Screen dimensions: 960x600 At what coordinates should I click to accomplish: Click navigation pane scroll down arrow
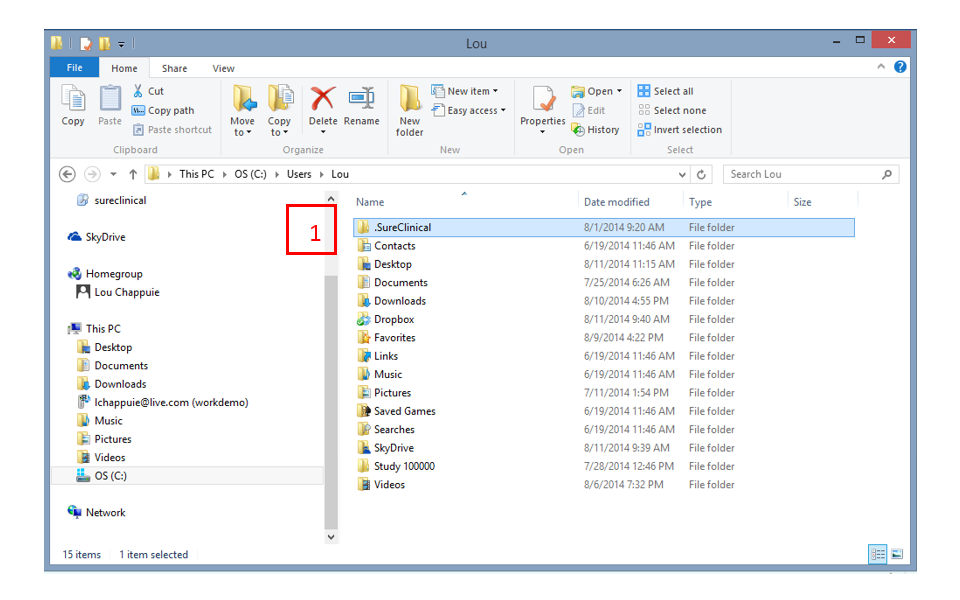(331, 537)
